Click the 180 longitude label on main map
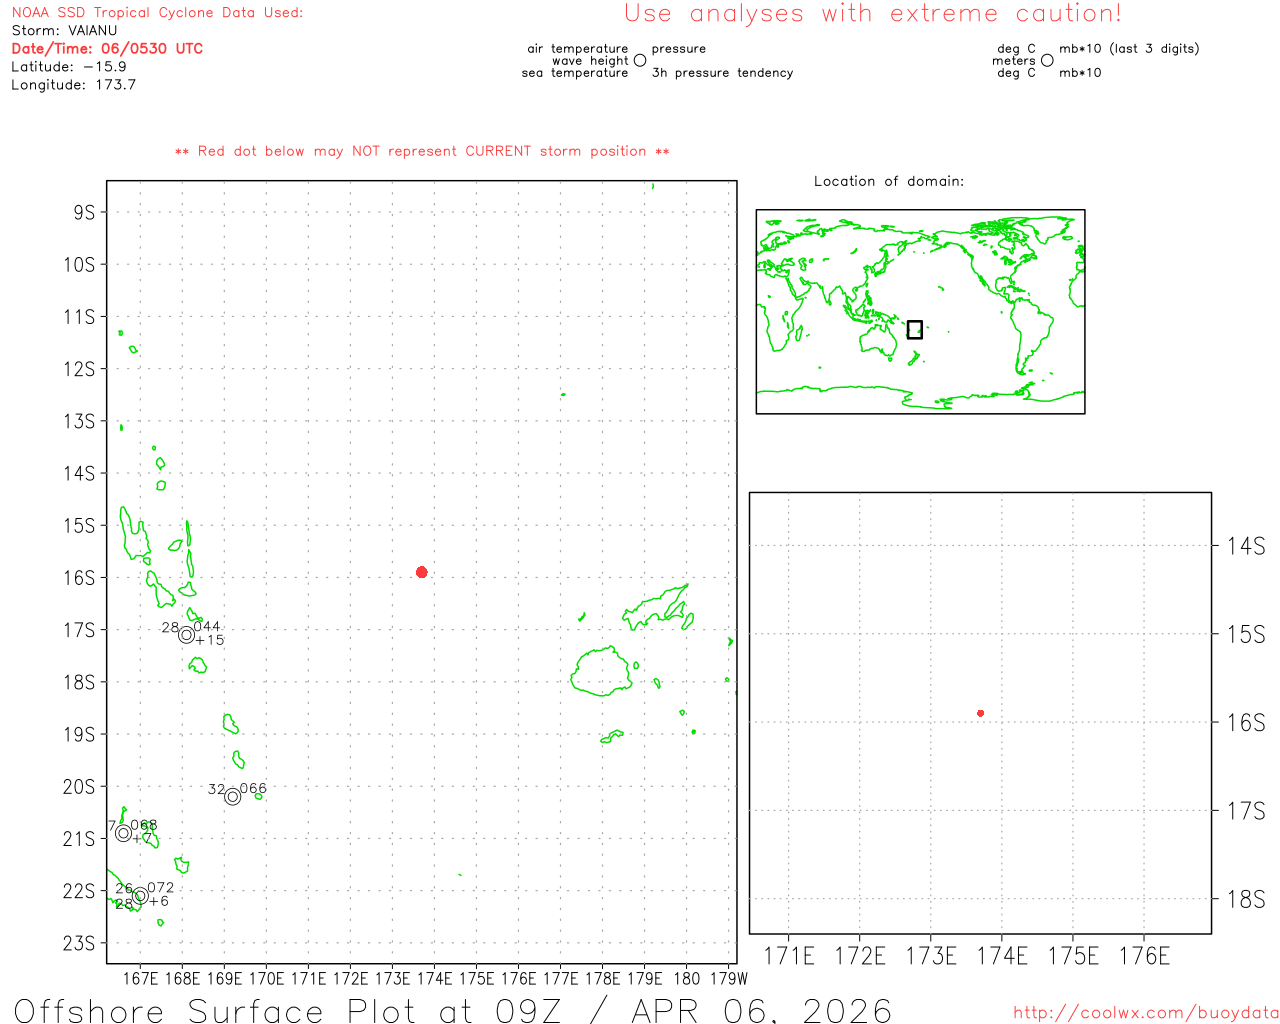Viewport: 1280px width, 1024px height. (x=687, y=978)
